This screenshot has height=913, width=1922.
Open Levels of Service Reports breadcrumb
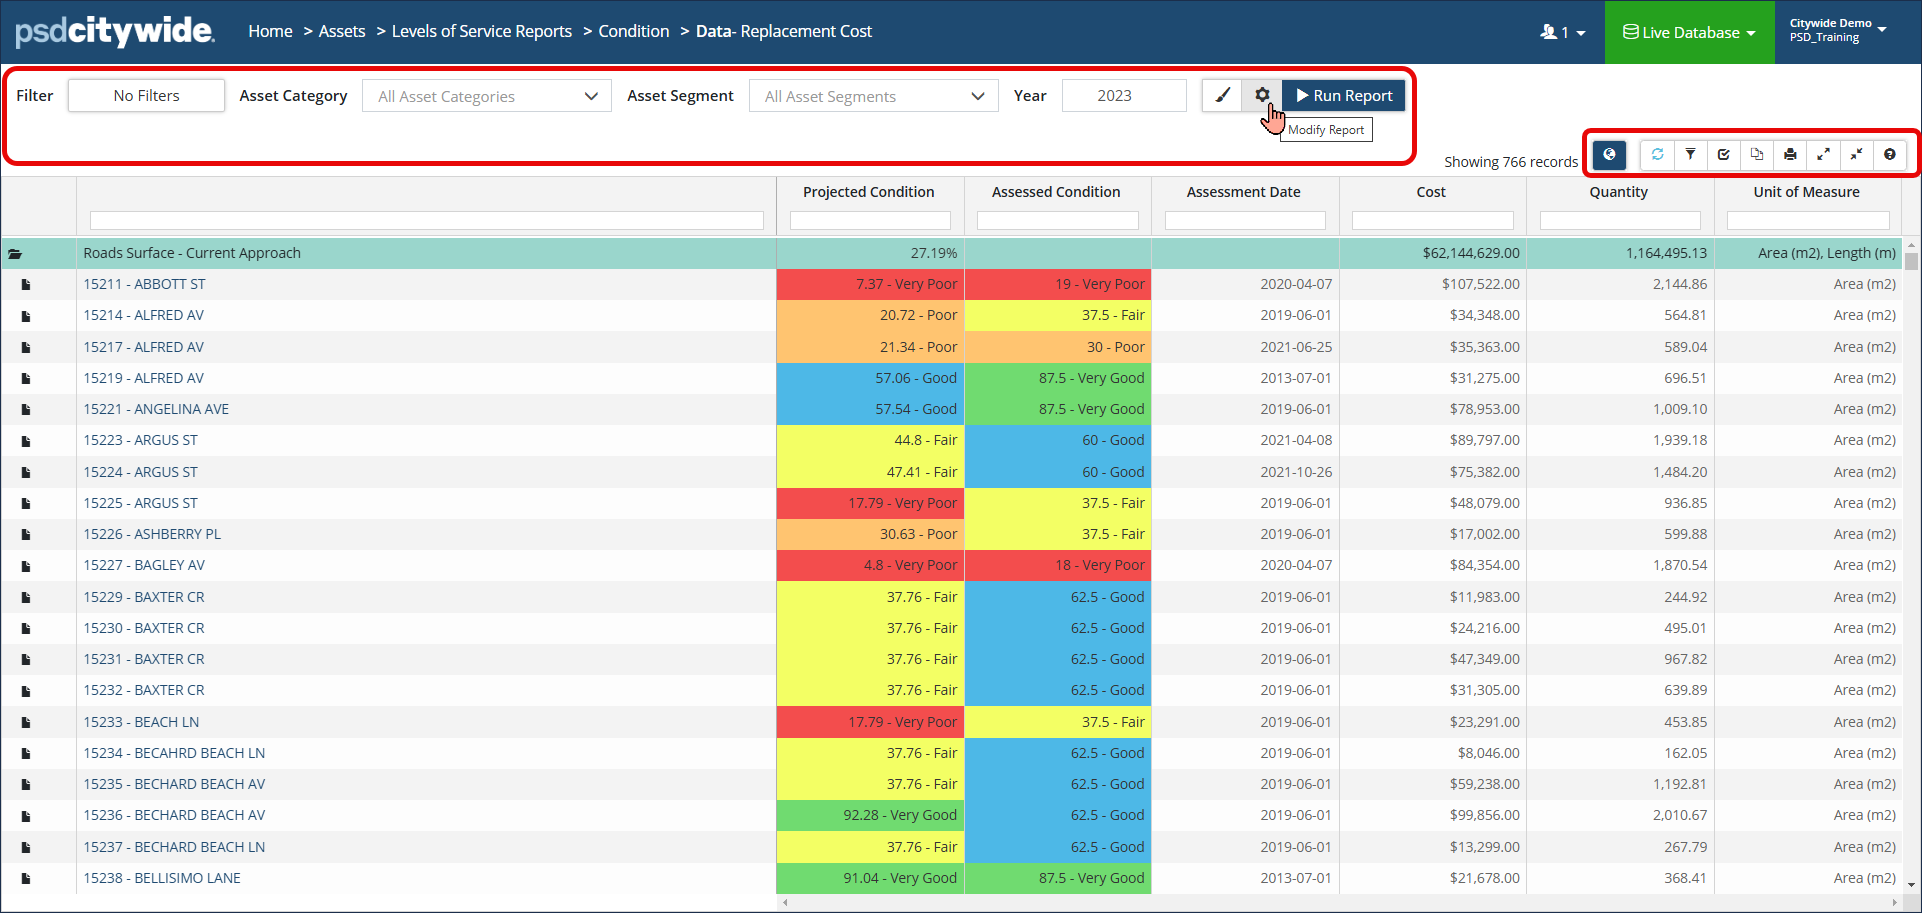tap(481, 31)
